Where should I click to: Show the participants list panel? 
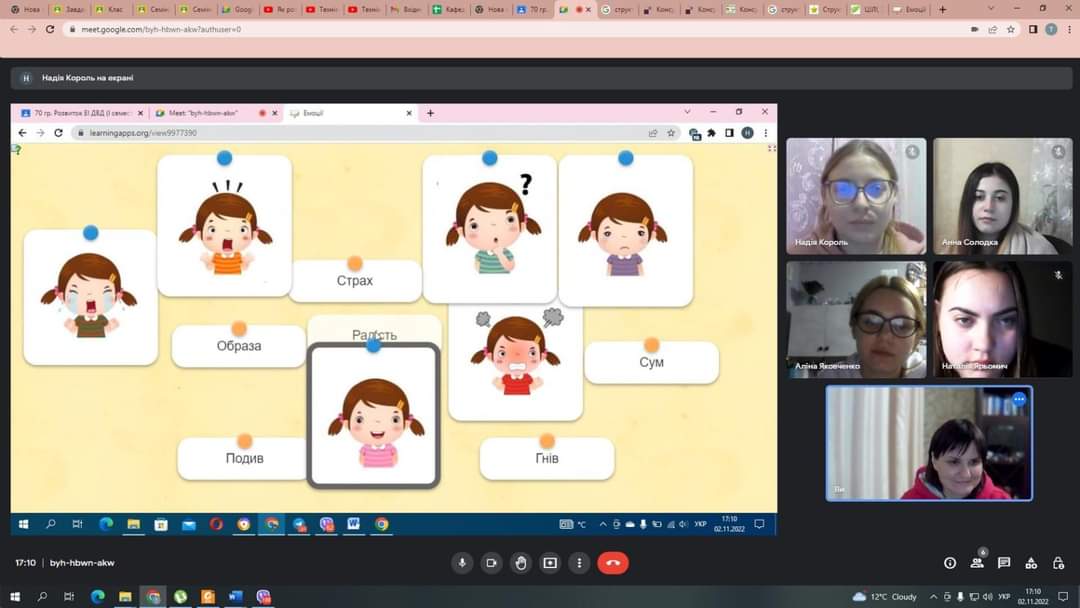(x=977, y=563)
